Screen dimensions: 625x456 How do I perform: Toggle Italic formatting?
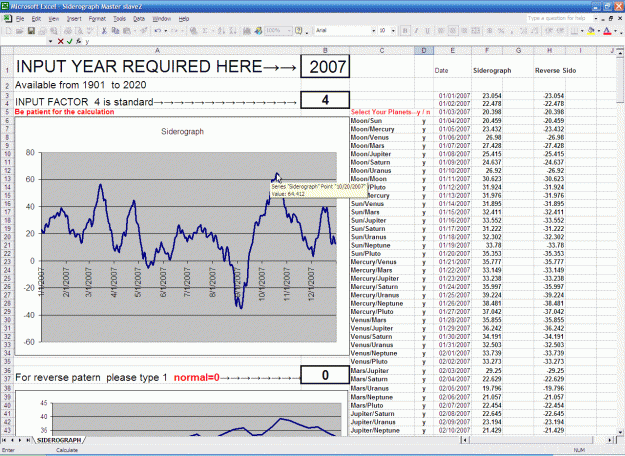pos(416,31)
